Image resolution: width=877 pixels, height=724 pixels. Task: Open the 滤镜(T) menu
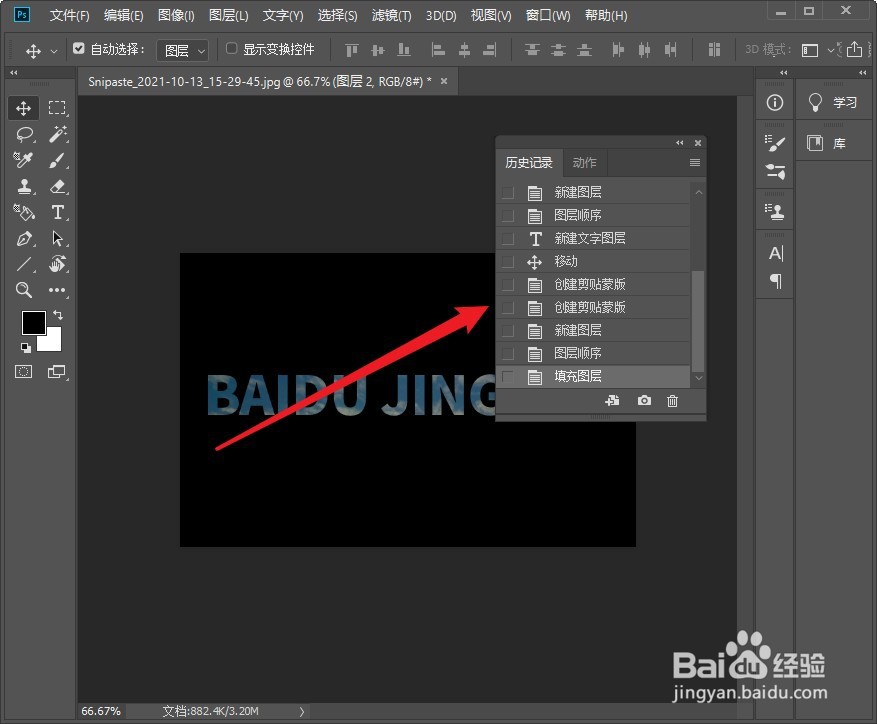pyautogui.click(x=392, y=16)
